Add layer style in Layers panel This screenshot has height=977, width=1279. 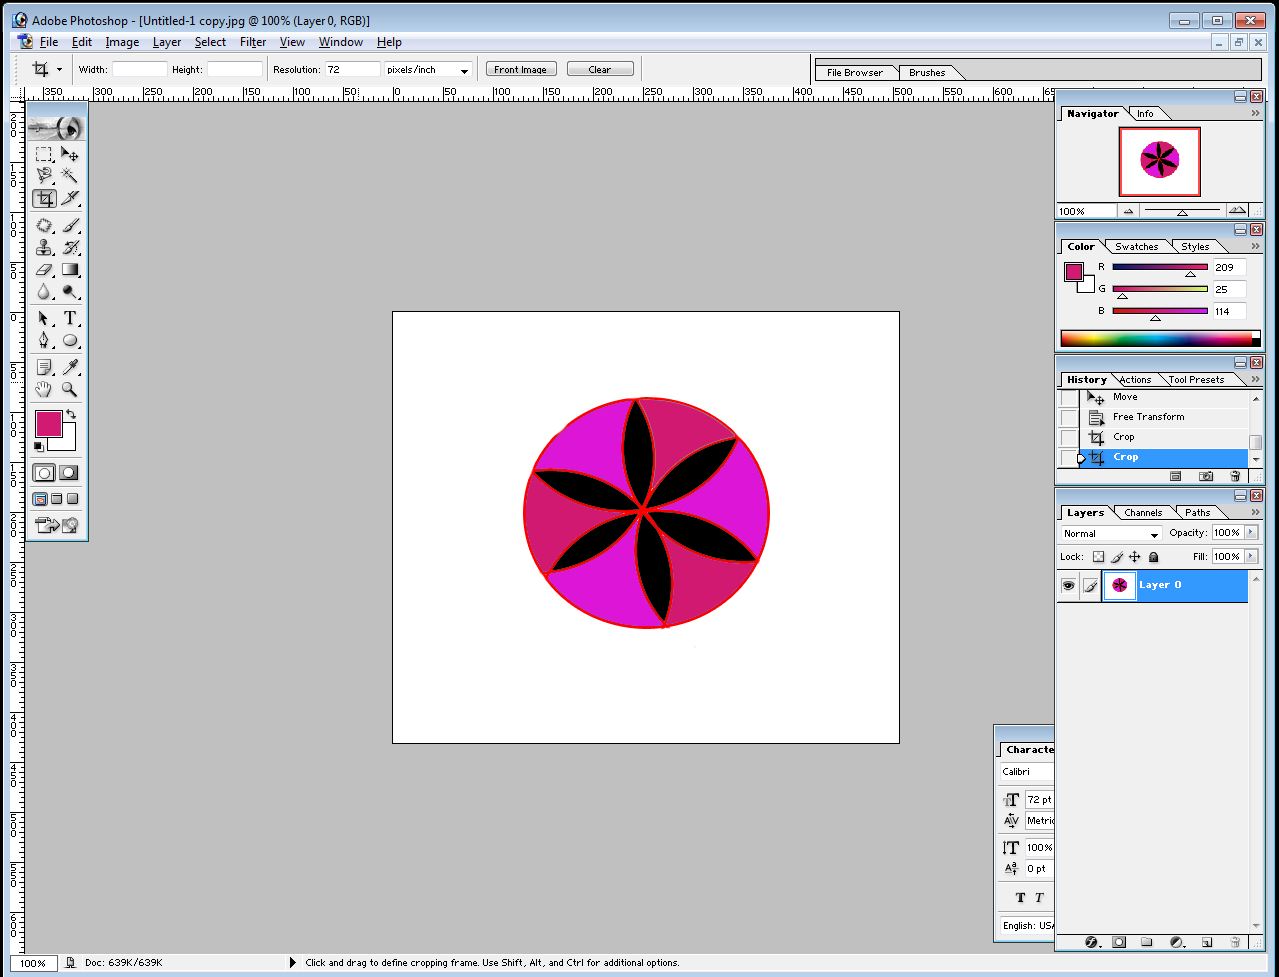click(x=1091, y=942)
